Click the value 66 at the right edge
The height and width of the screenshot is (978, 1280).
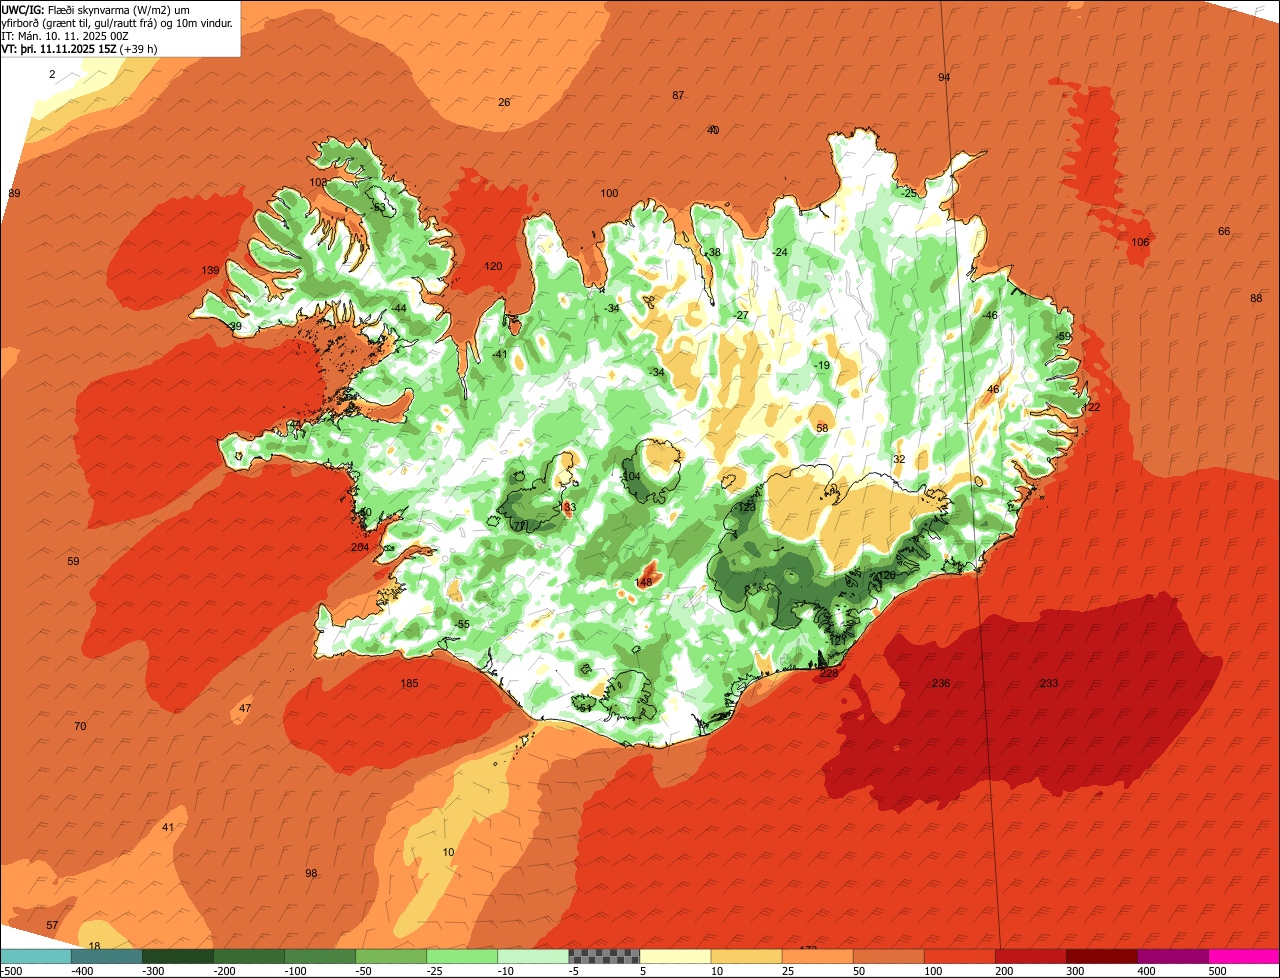1224,231
